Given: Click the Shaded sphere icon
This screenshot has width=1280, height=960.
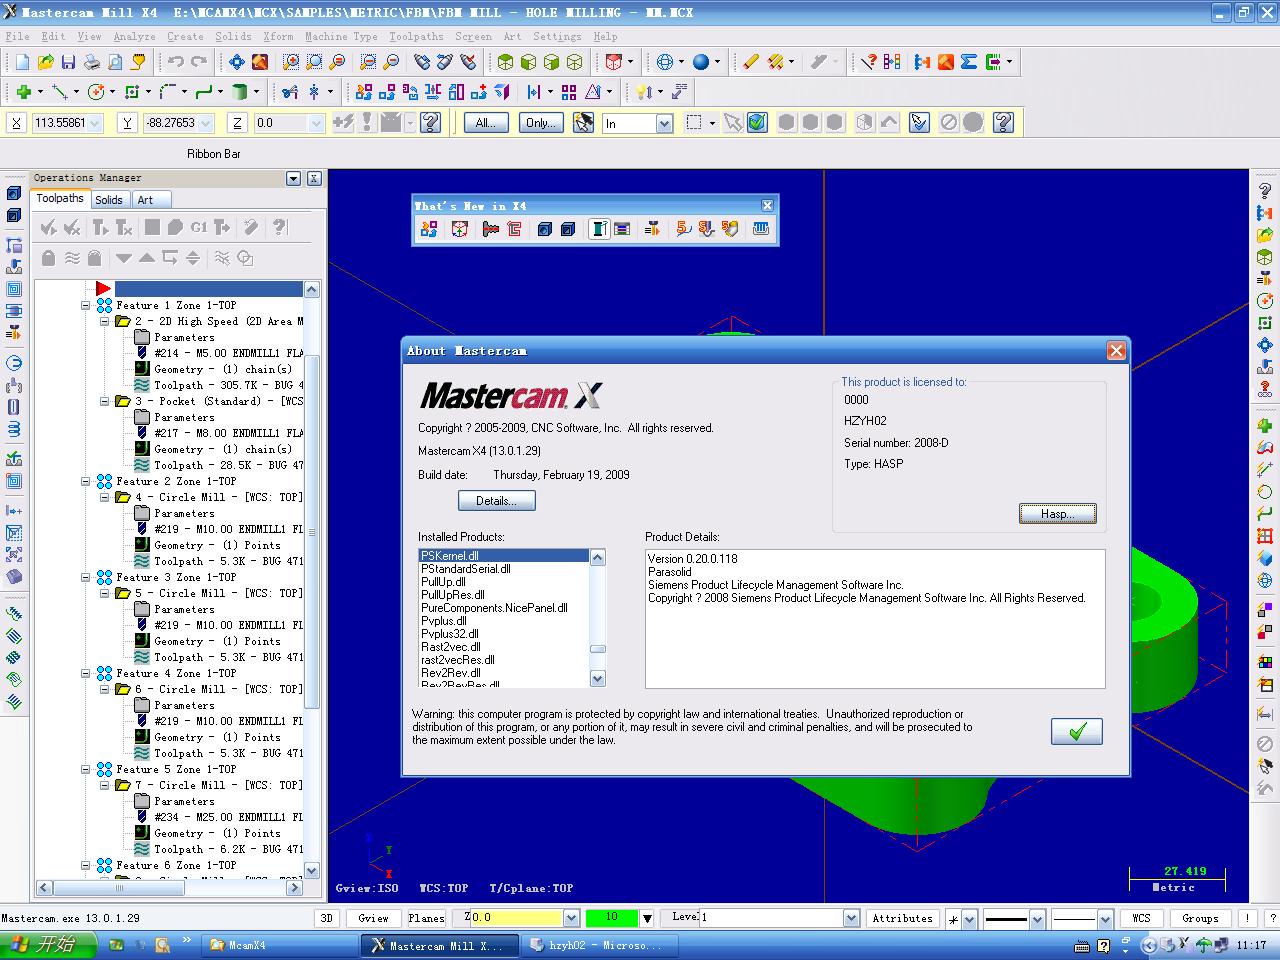Looking at the screenshot, I should point(701,62).
